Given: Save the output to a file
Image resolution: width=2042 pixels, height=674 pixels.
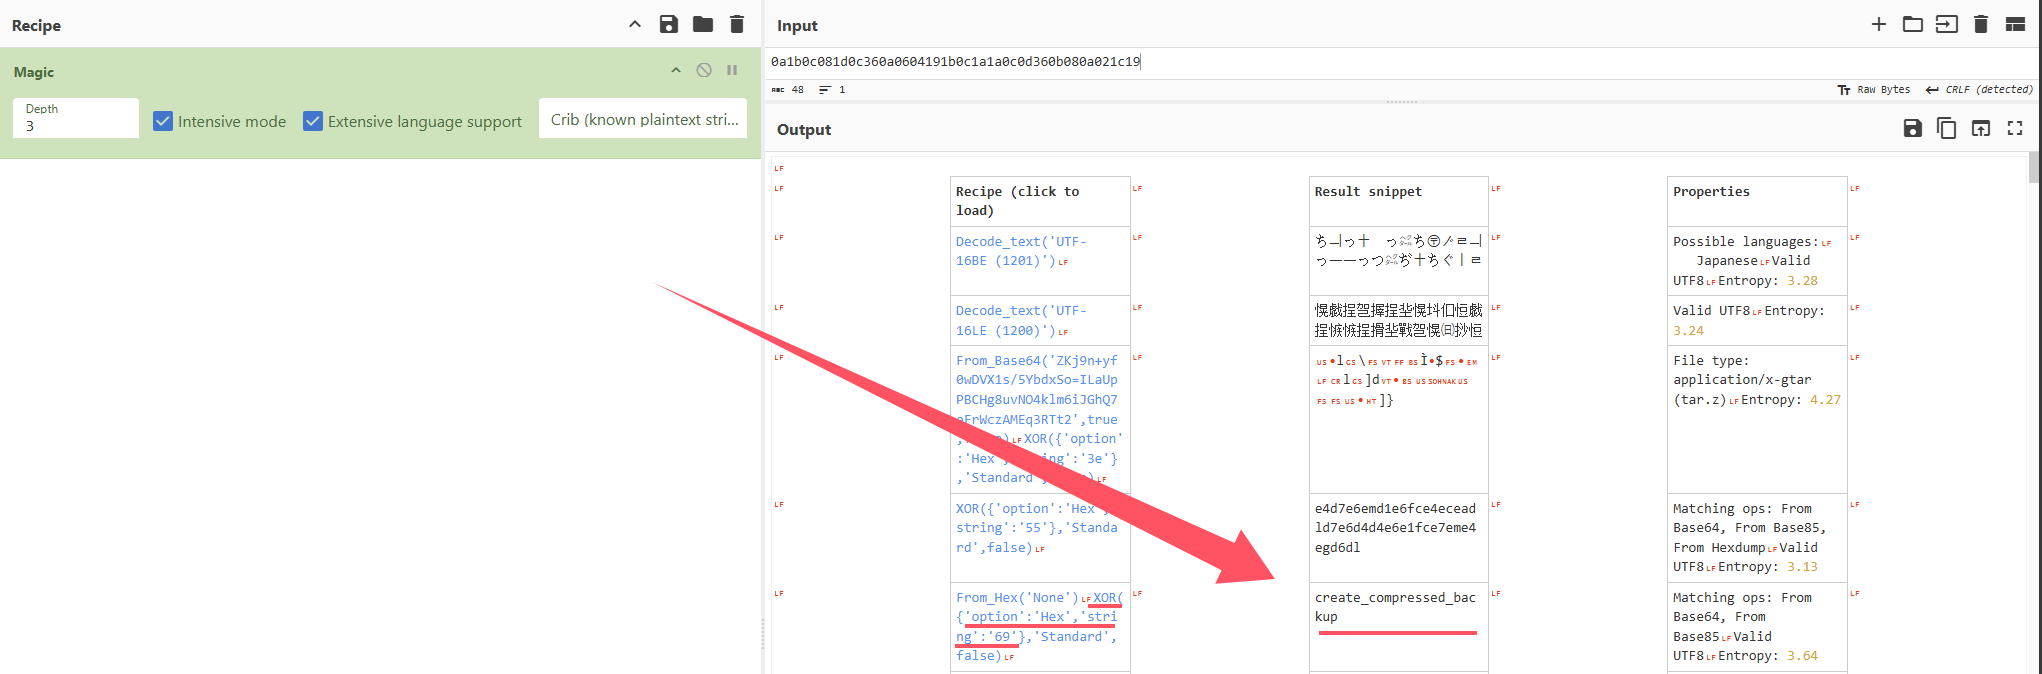Looking at the screenshot, I should (x=1913, y=128).
